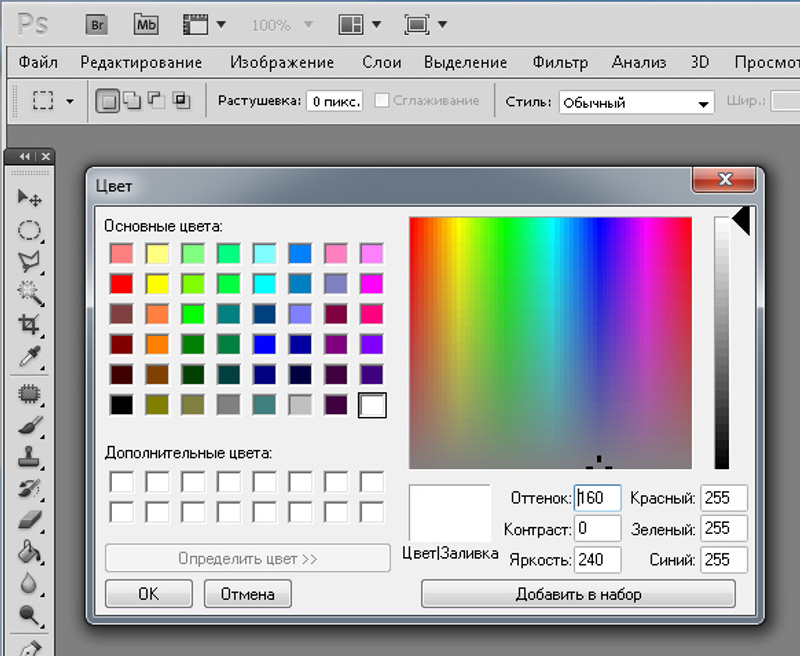The image size is (800, 656).
Task: Select the Paint Bucket tool
Action: point(30,550)
